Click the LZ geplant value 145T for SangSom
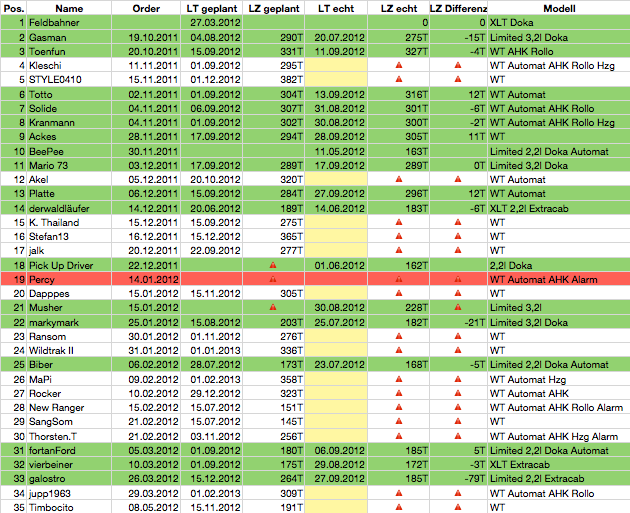This screenshot has height=513, width=630. click(x=274, y=421)
